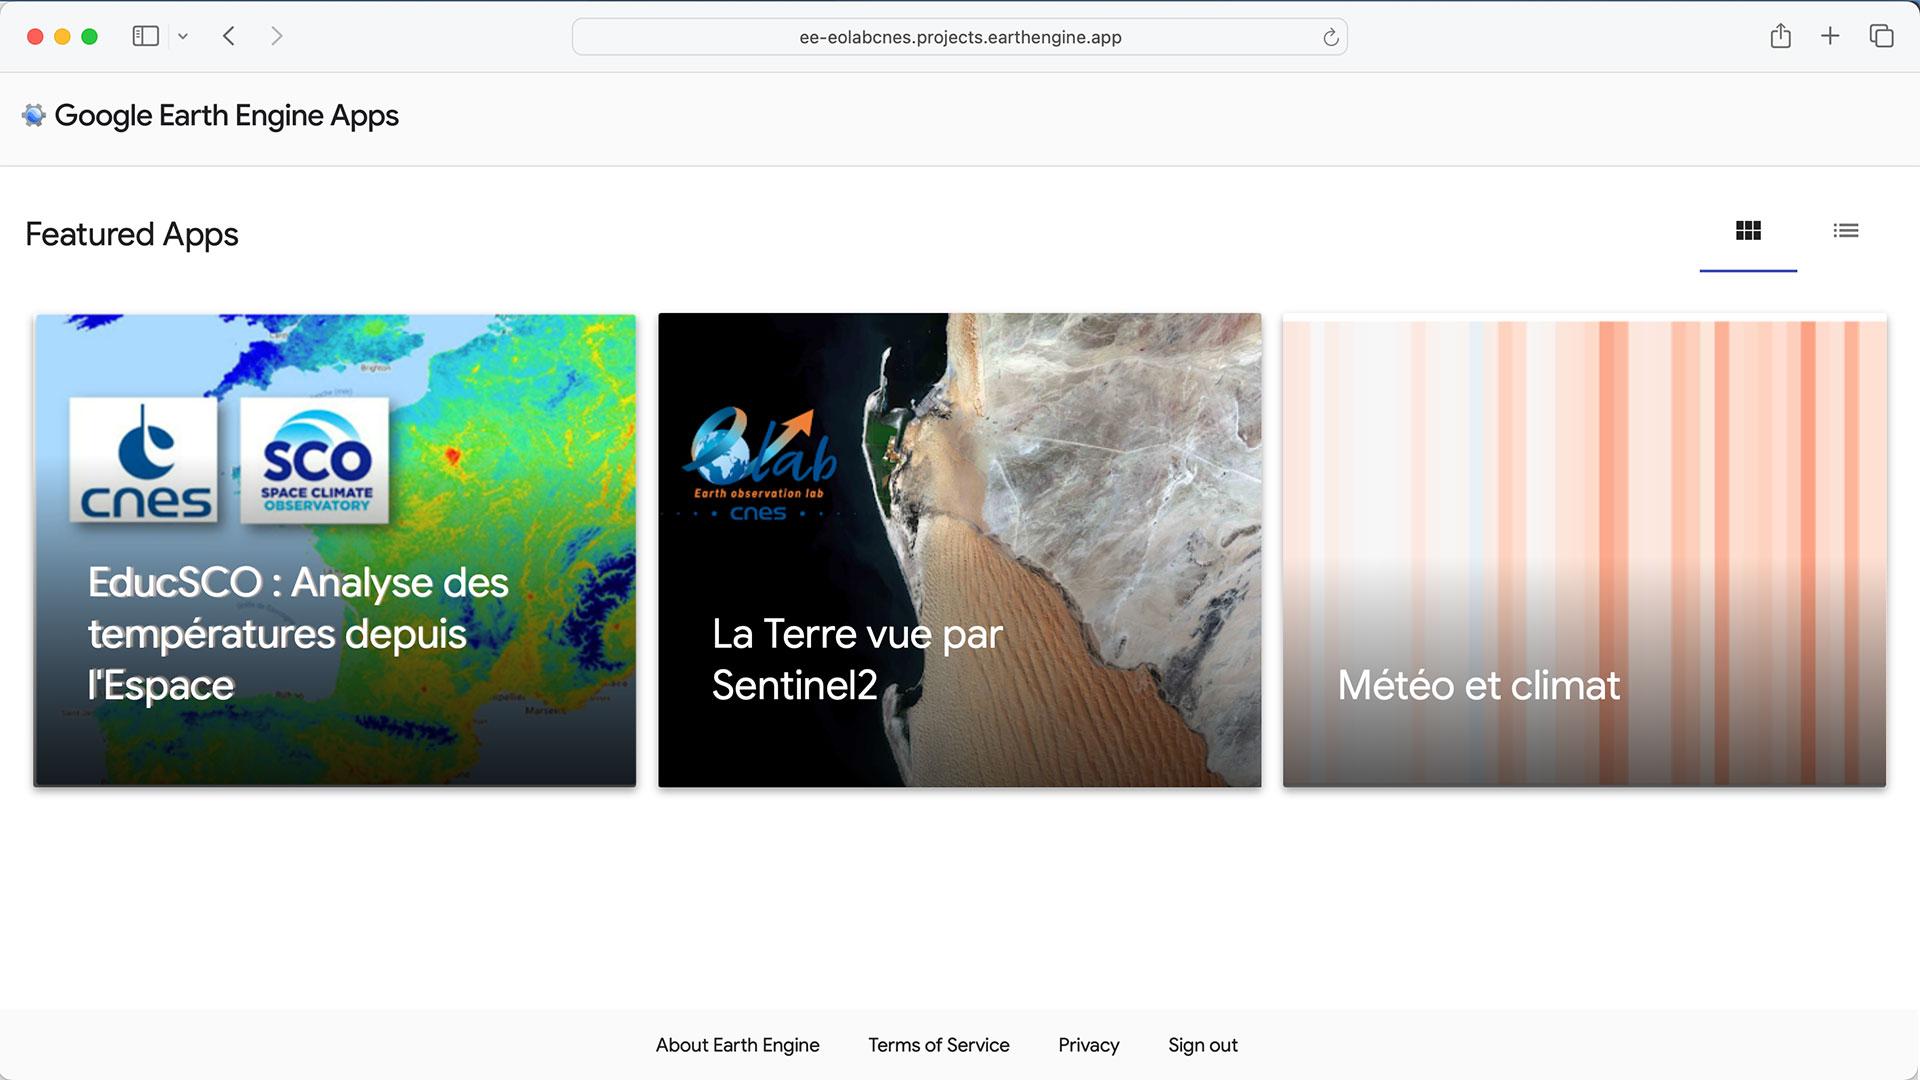Image resolution: width=1920 pixels, height=1080 pixels.
Task: View the Privacy policy
Action: [x=1088, y=1044]
